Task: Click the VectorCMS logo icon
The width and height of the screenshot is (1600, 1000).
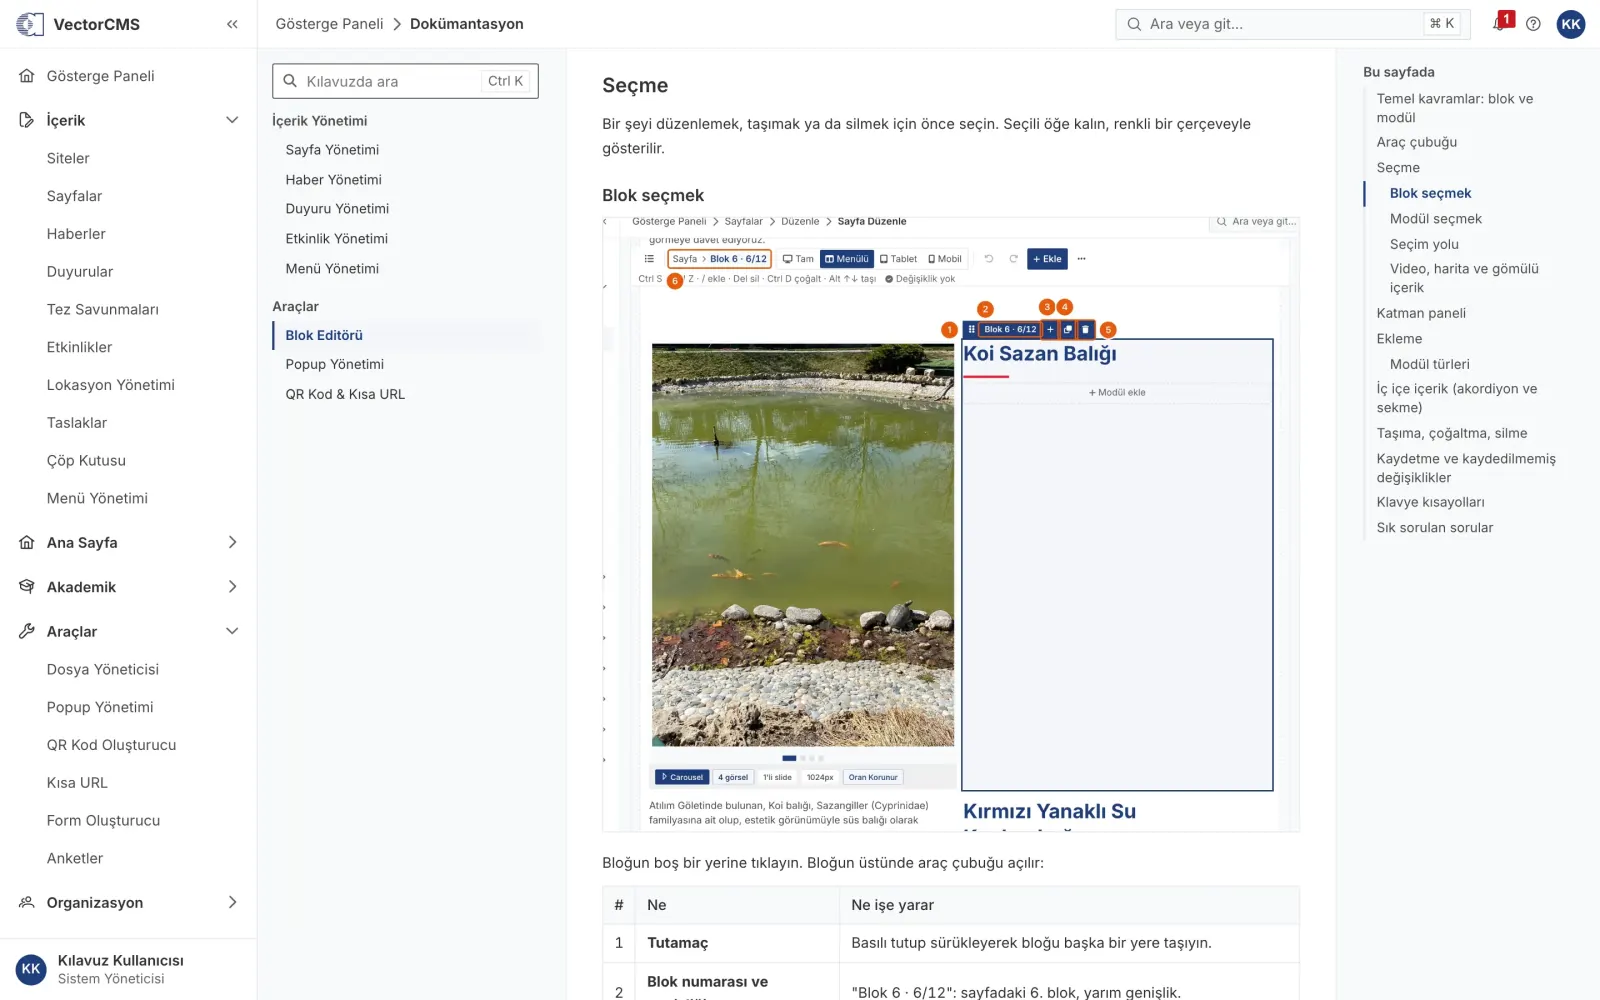Action: pyautogui.click(x=30, y=24)
